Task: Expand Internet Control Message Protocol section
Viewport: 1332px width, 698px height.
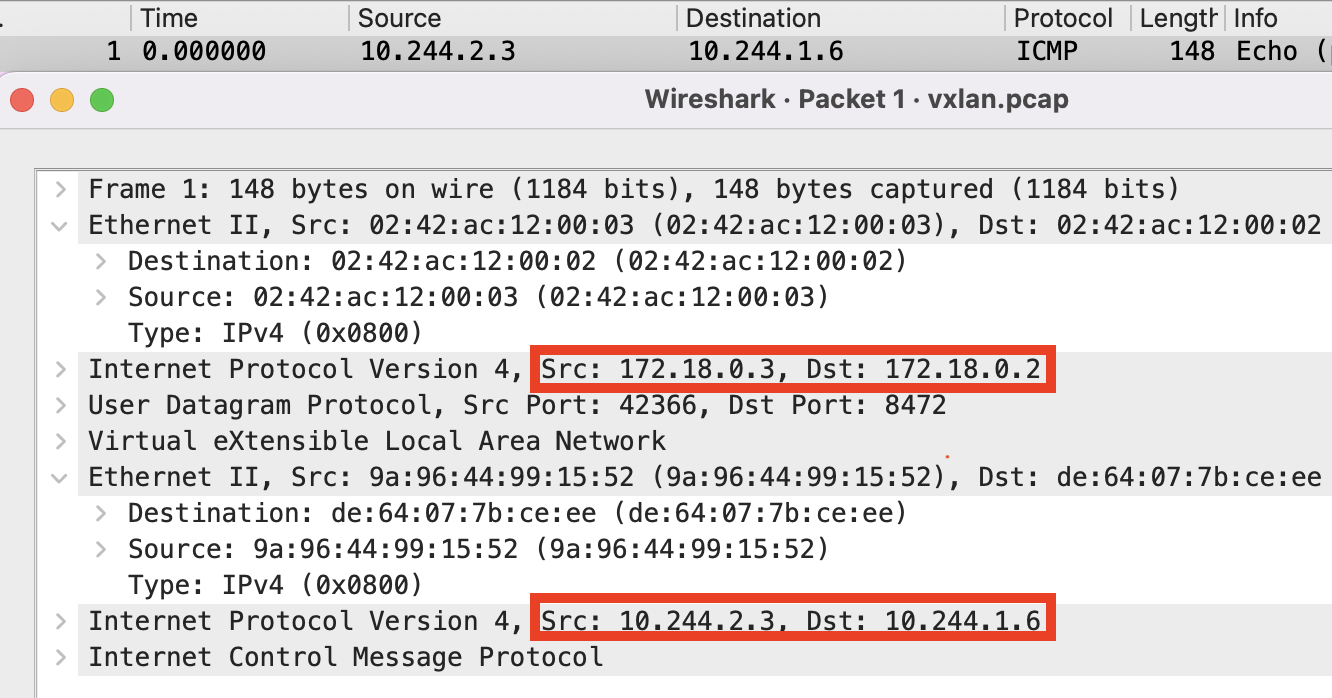Action: click(61, 657)
